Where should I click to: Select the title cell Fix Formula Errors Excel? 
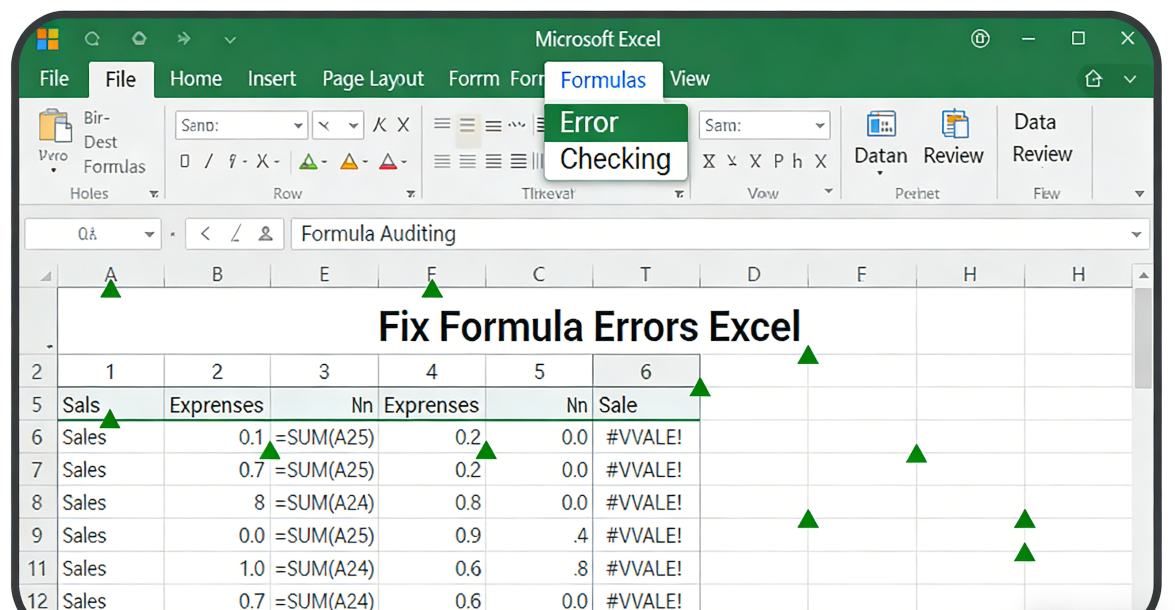589,326
